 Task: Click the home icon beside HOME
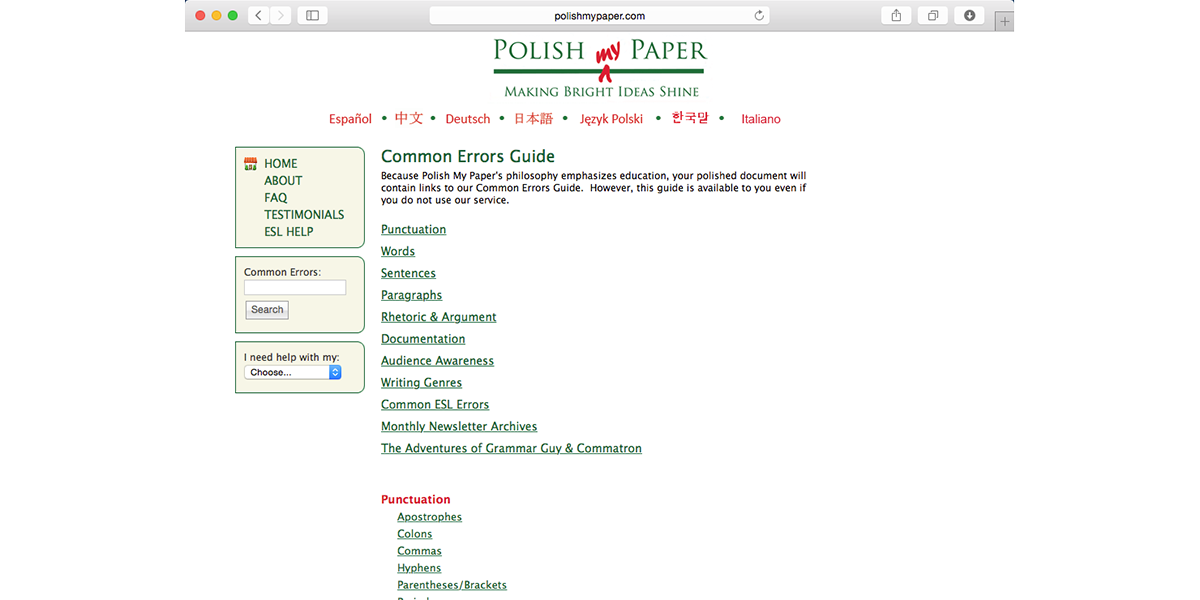point(251,163)
